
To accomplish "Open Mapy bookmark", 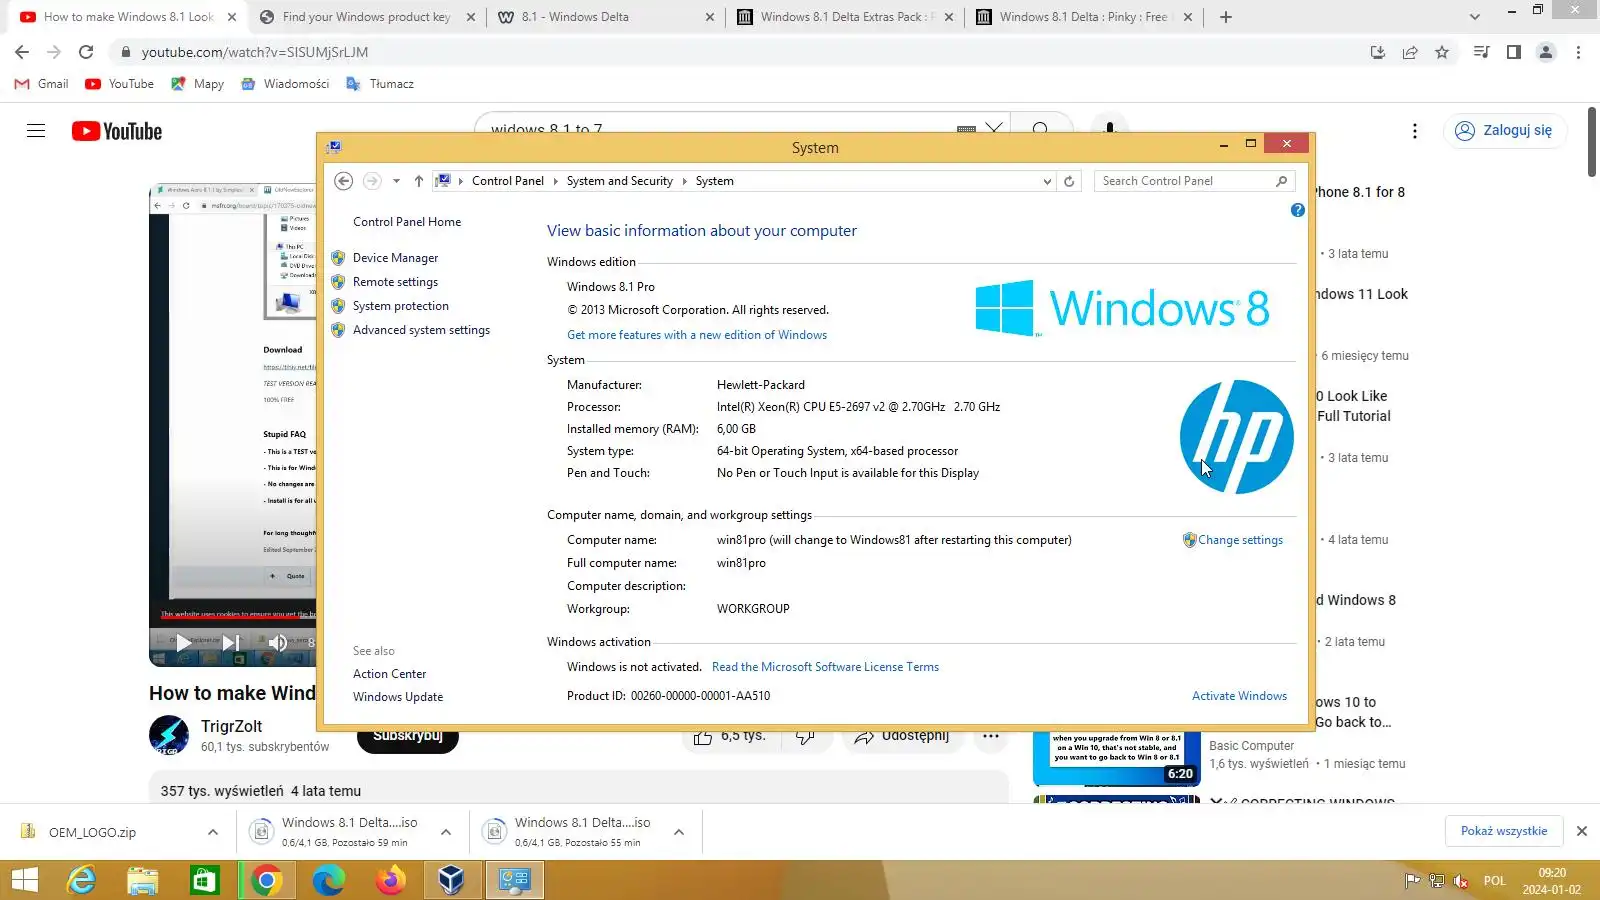I will pos(198,84).
